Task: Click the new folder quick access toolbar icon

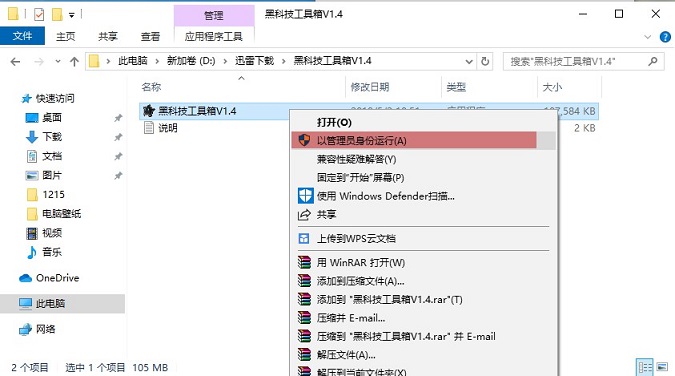Action: (57, 15)
